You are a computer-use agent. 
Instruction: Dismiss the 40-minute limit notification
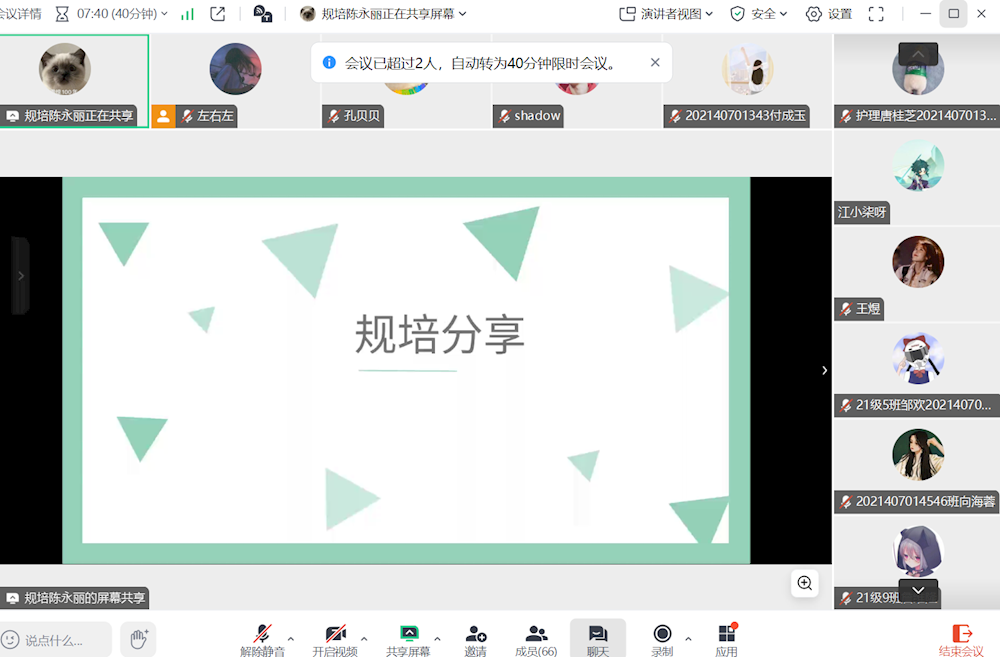655,63
